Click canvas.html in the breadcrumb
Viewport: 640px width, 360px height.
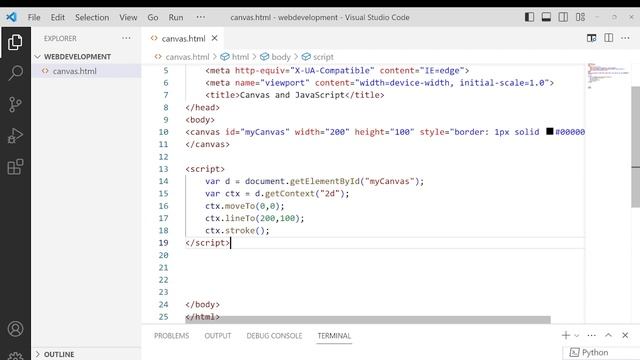187,57
